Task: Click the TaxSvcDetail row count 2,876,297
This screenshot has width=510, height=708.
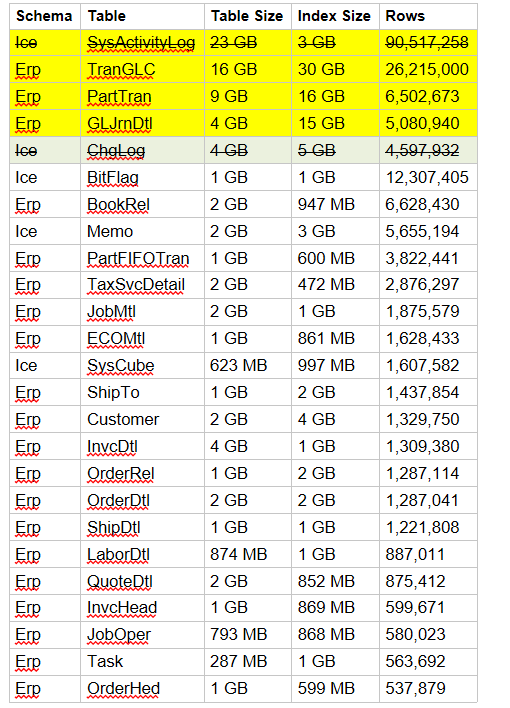Action: point(422,285)
